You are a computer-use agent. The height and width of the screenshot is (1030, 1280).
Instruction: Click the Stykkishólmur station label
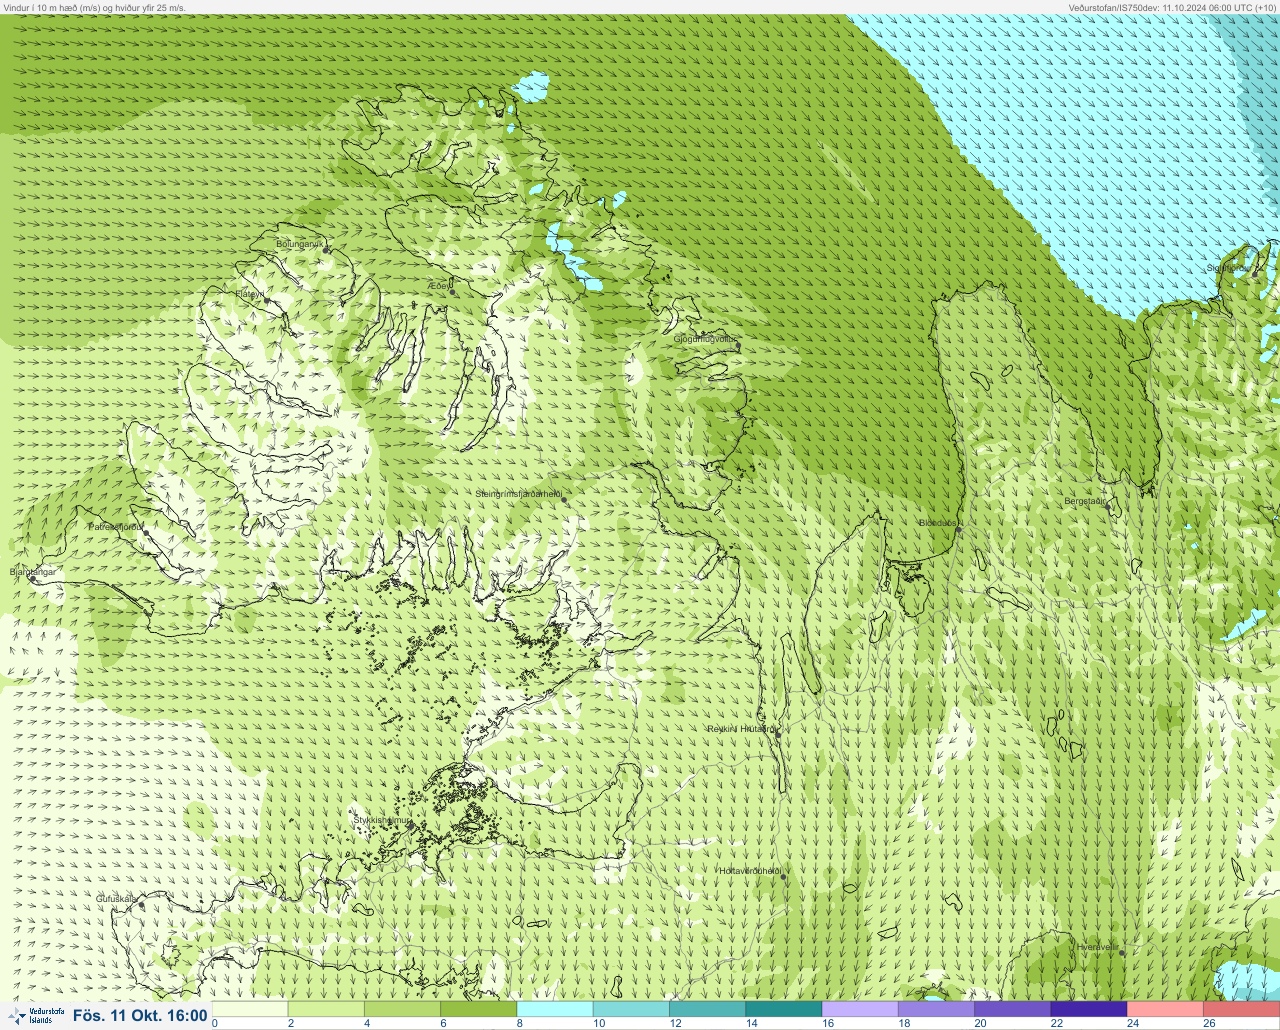(382, 820)
